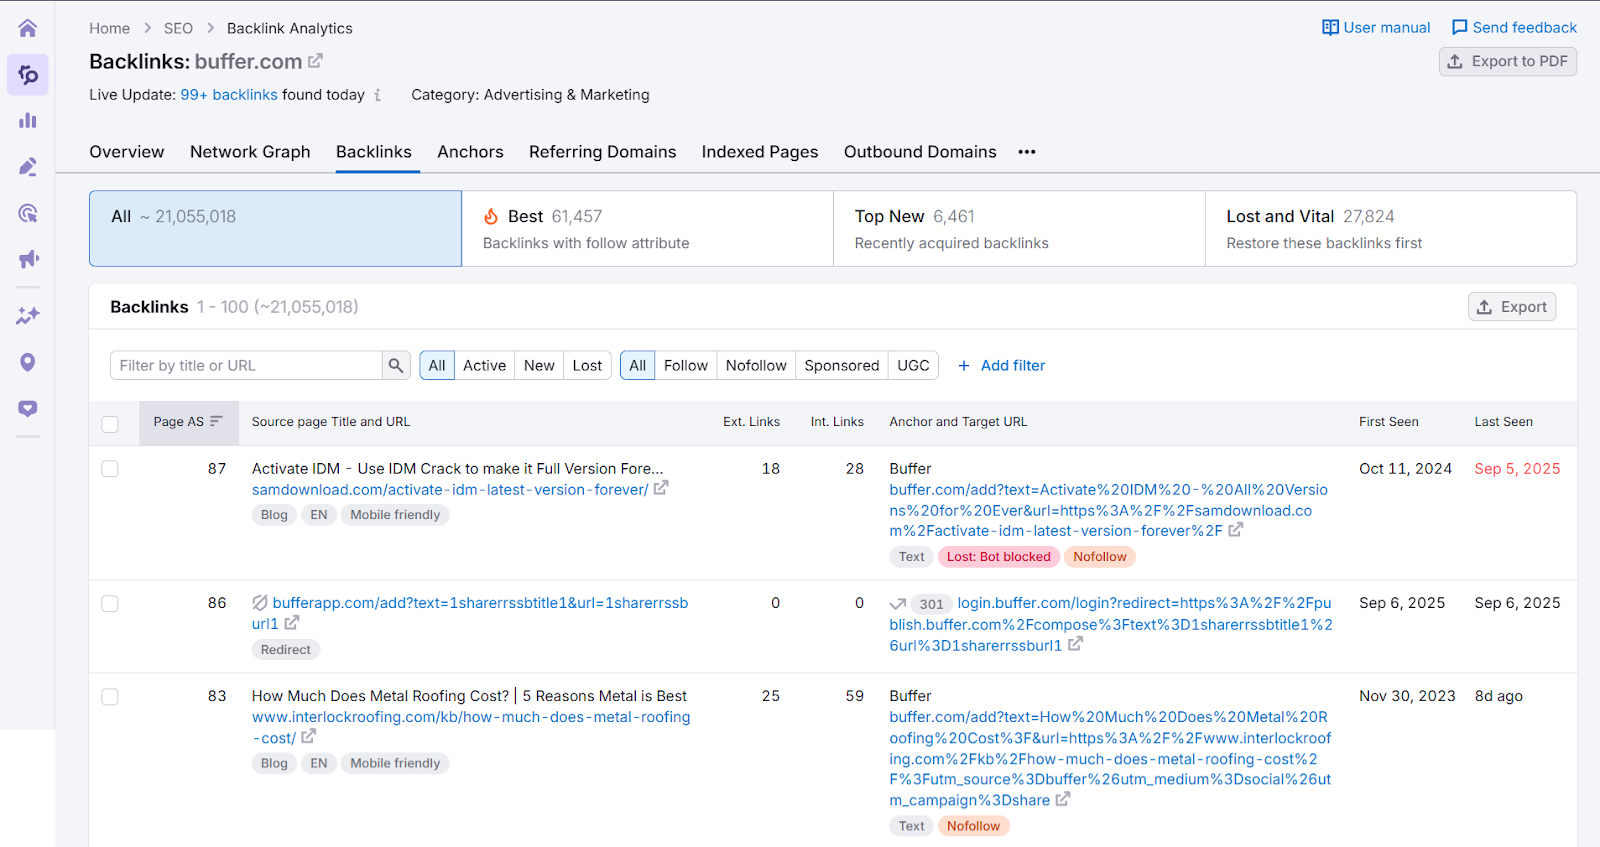Image resolution: width=1600 pixels, height=847 pixels.
Task: Toggle the select-all checkbox in table header
Action: tap(110, 424)
